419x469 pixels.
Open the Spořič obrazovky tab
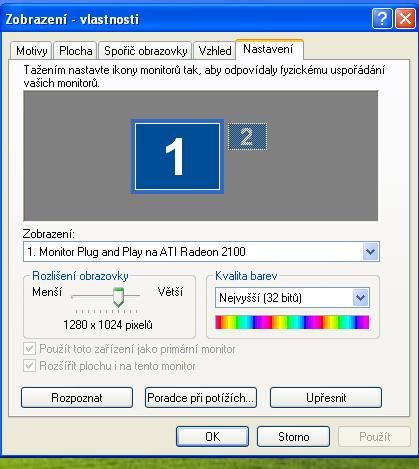pos(145,51)
